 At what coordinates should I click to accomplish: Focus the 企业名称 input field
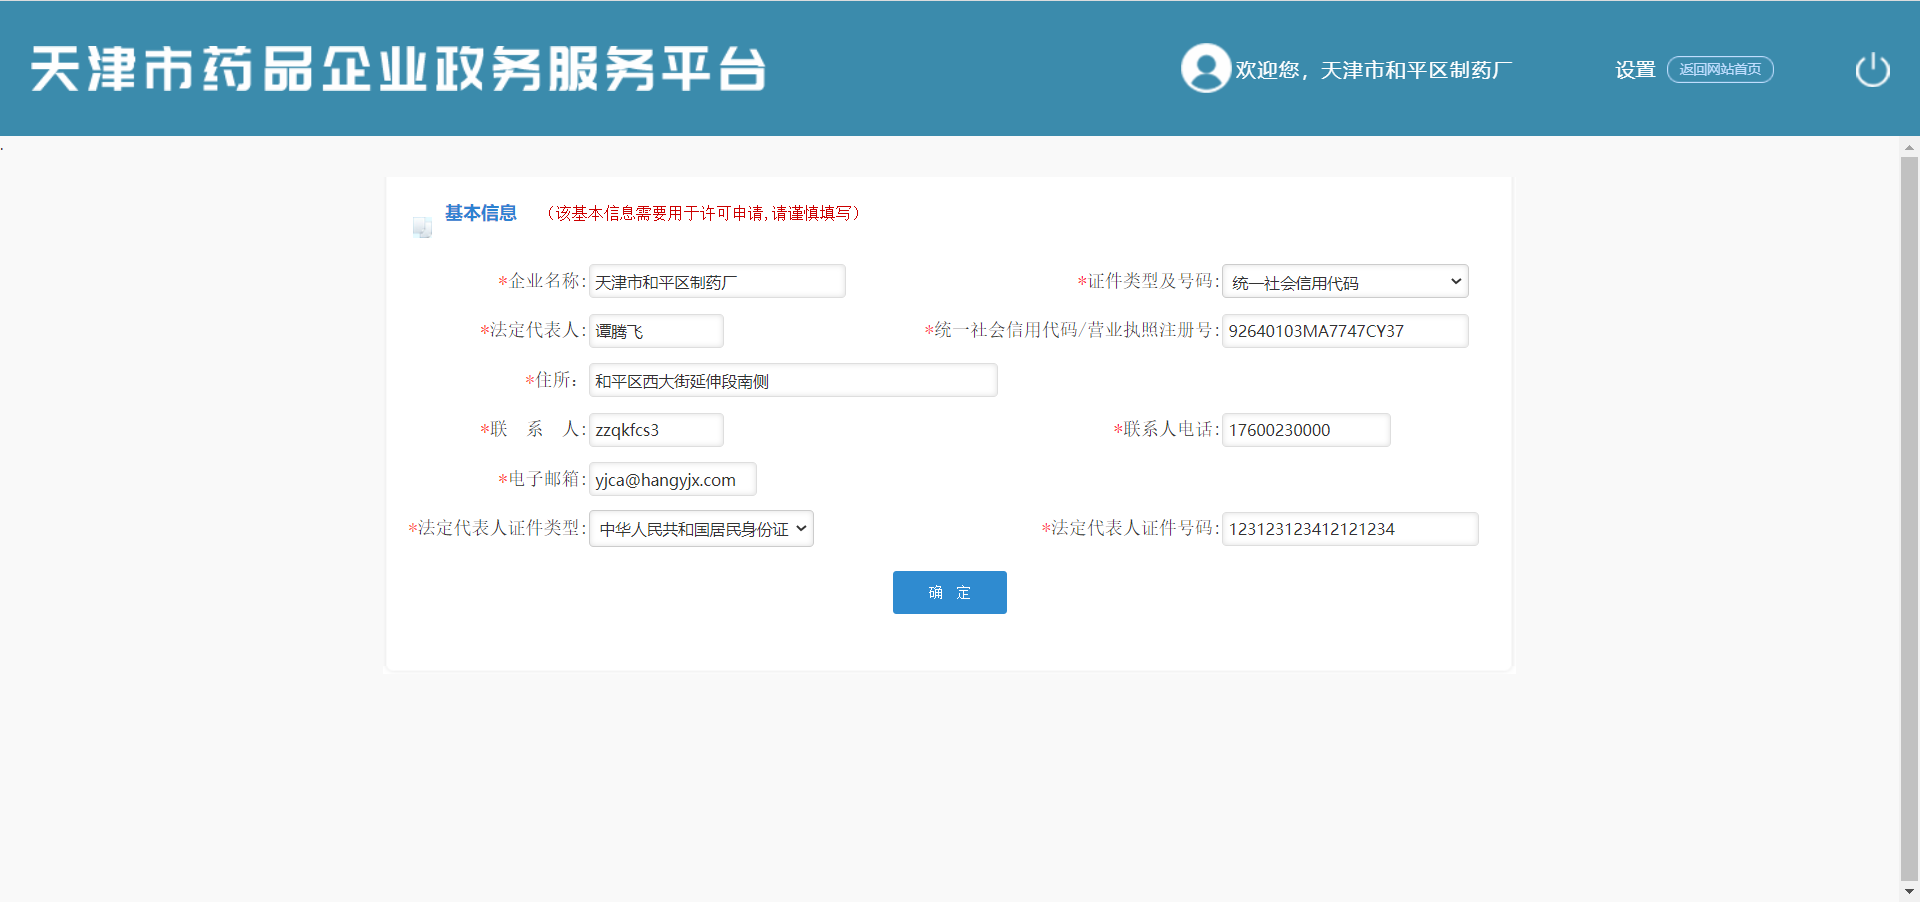(716, 282)
